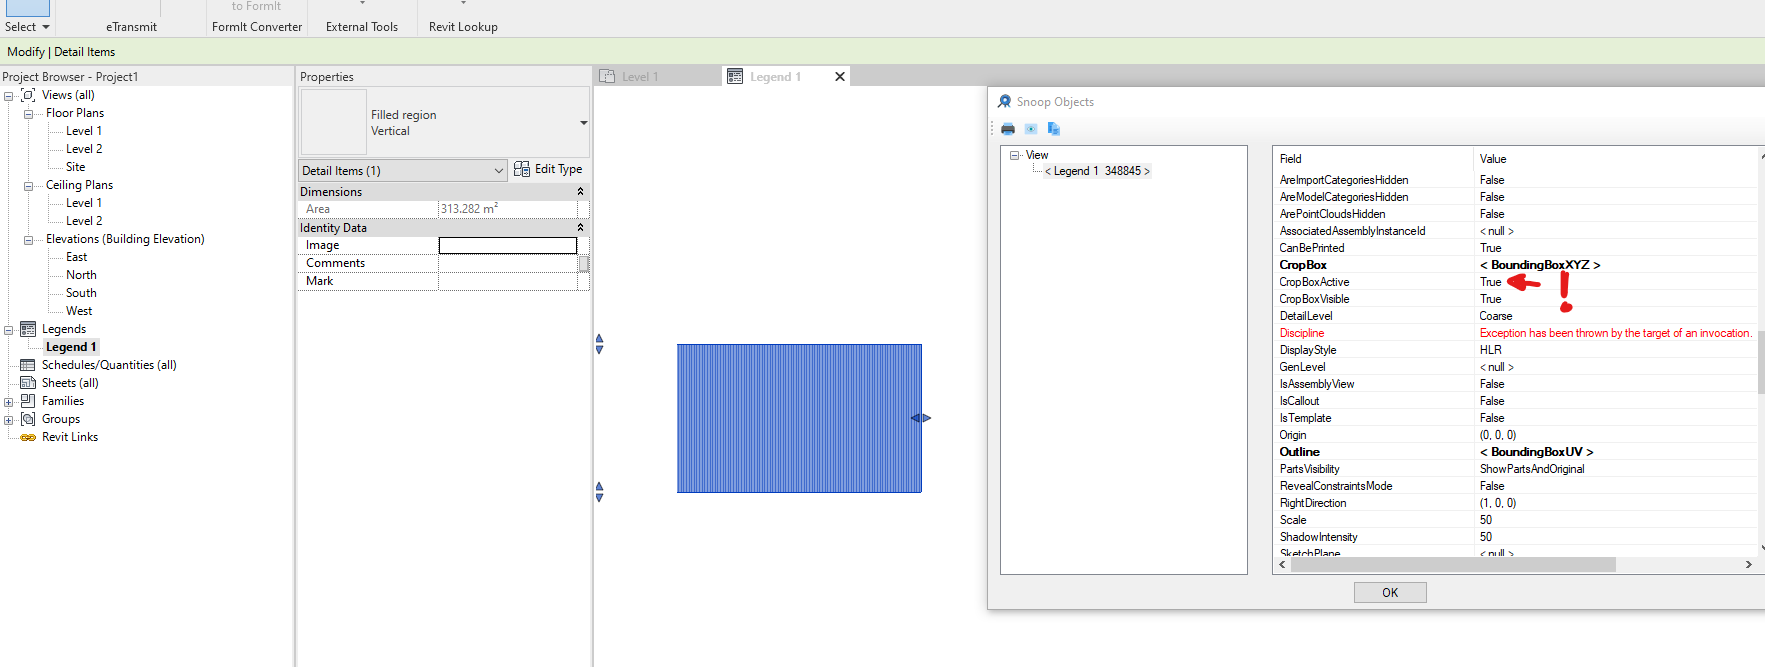
Task: Expand the Groups node
Action: click(9, 420)
